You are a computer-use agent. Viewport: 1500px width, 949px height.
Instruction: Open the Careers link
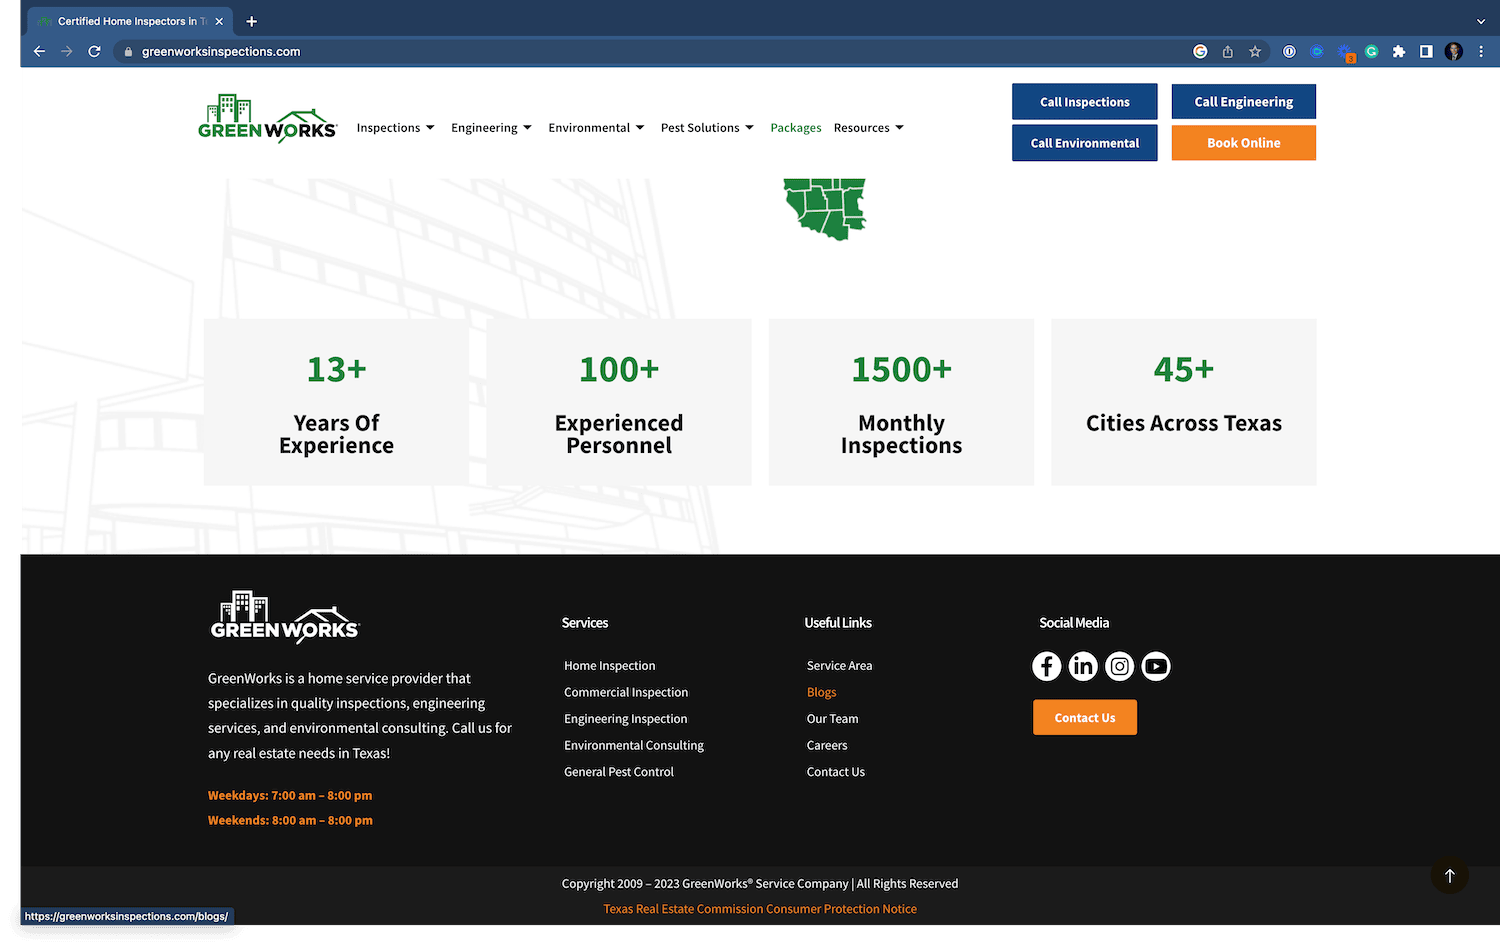(827, 746)
